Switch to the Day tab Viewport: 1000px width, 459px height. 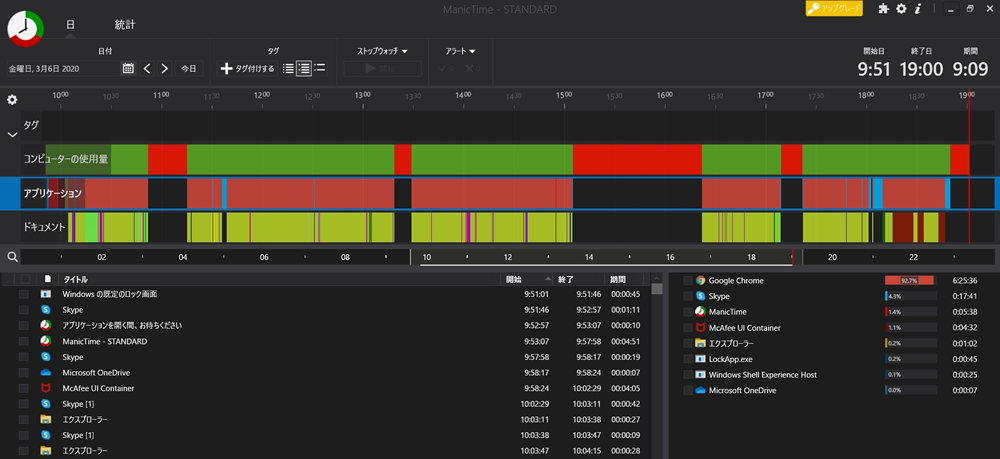point(70,25)
